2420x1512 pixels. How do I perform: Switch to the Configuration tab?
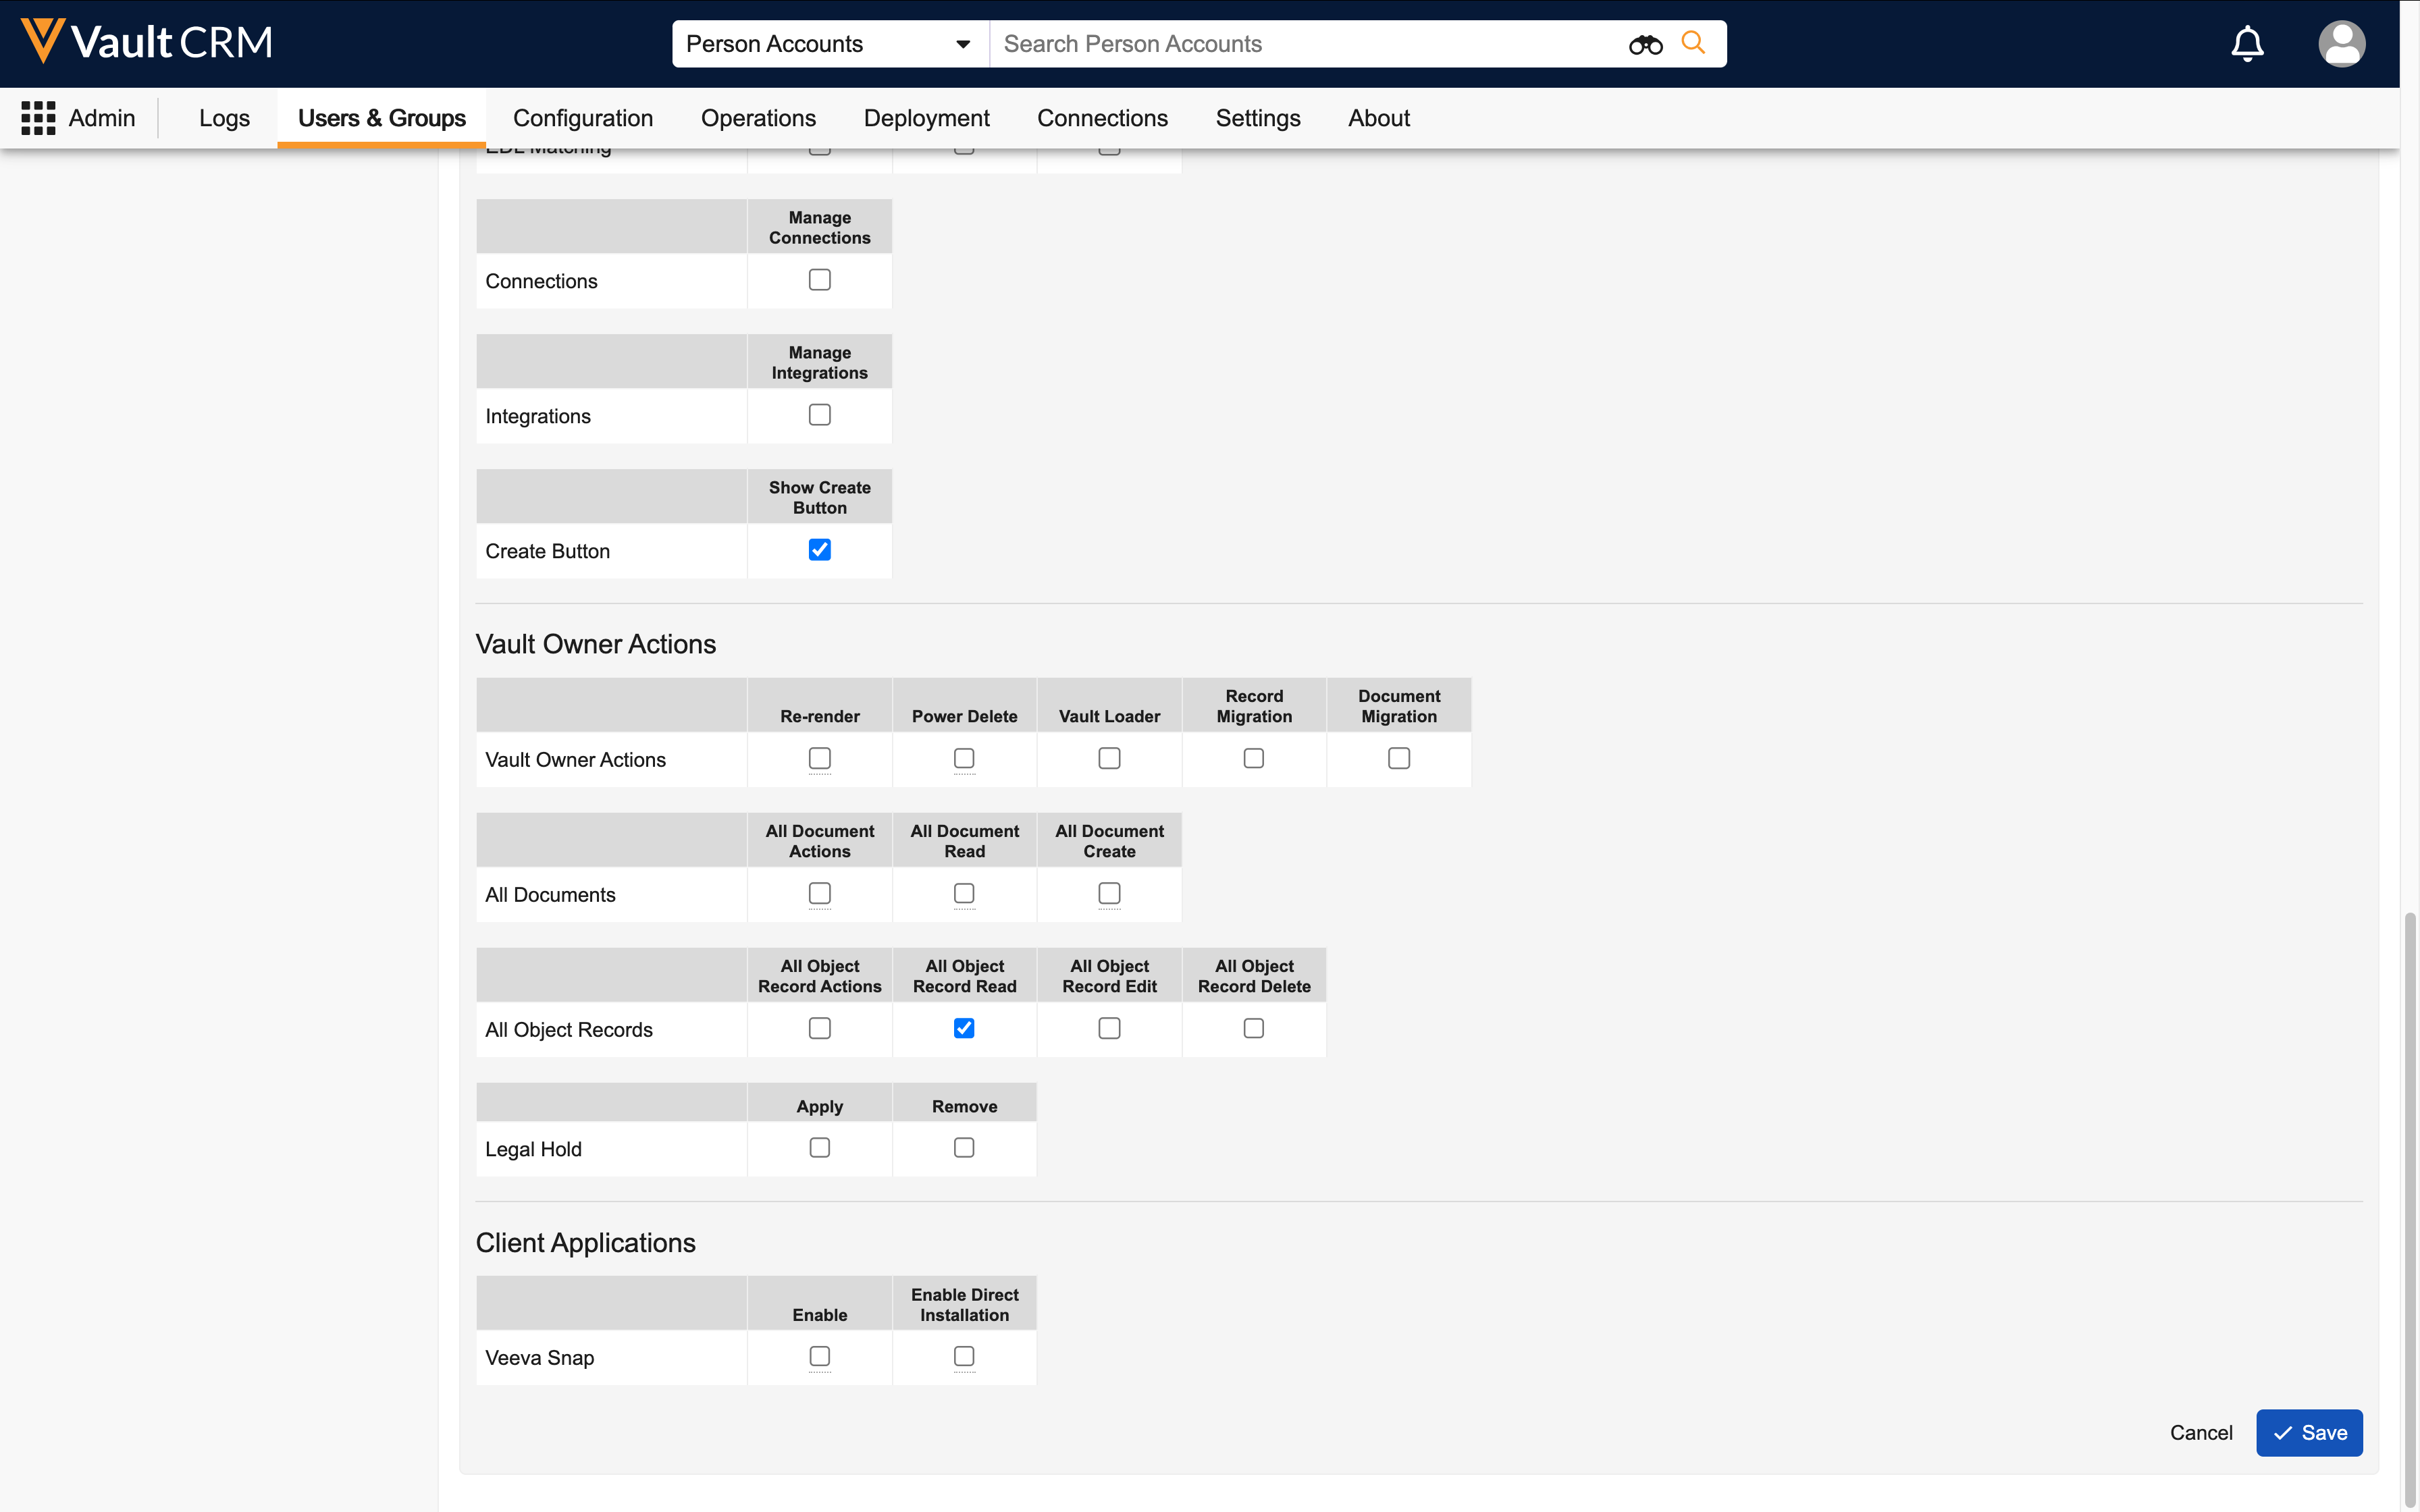[582, 118]
